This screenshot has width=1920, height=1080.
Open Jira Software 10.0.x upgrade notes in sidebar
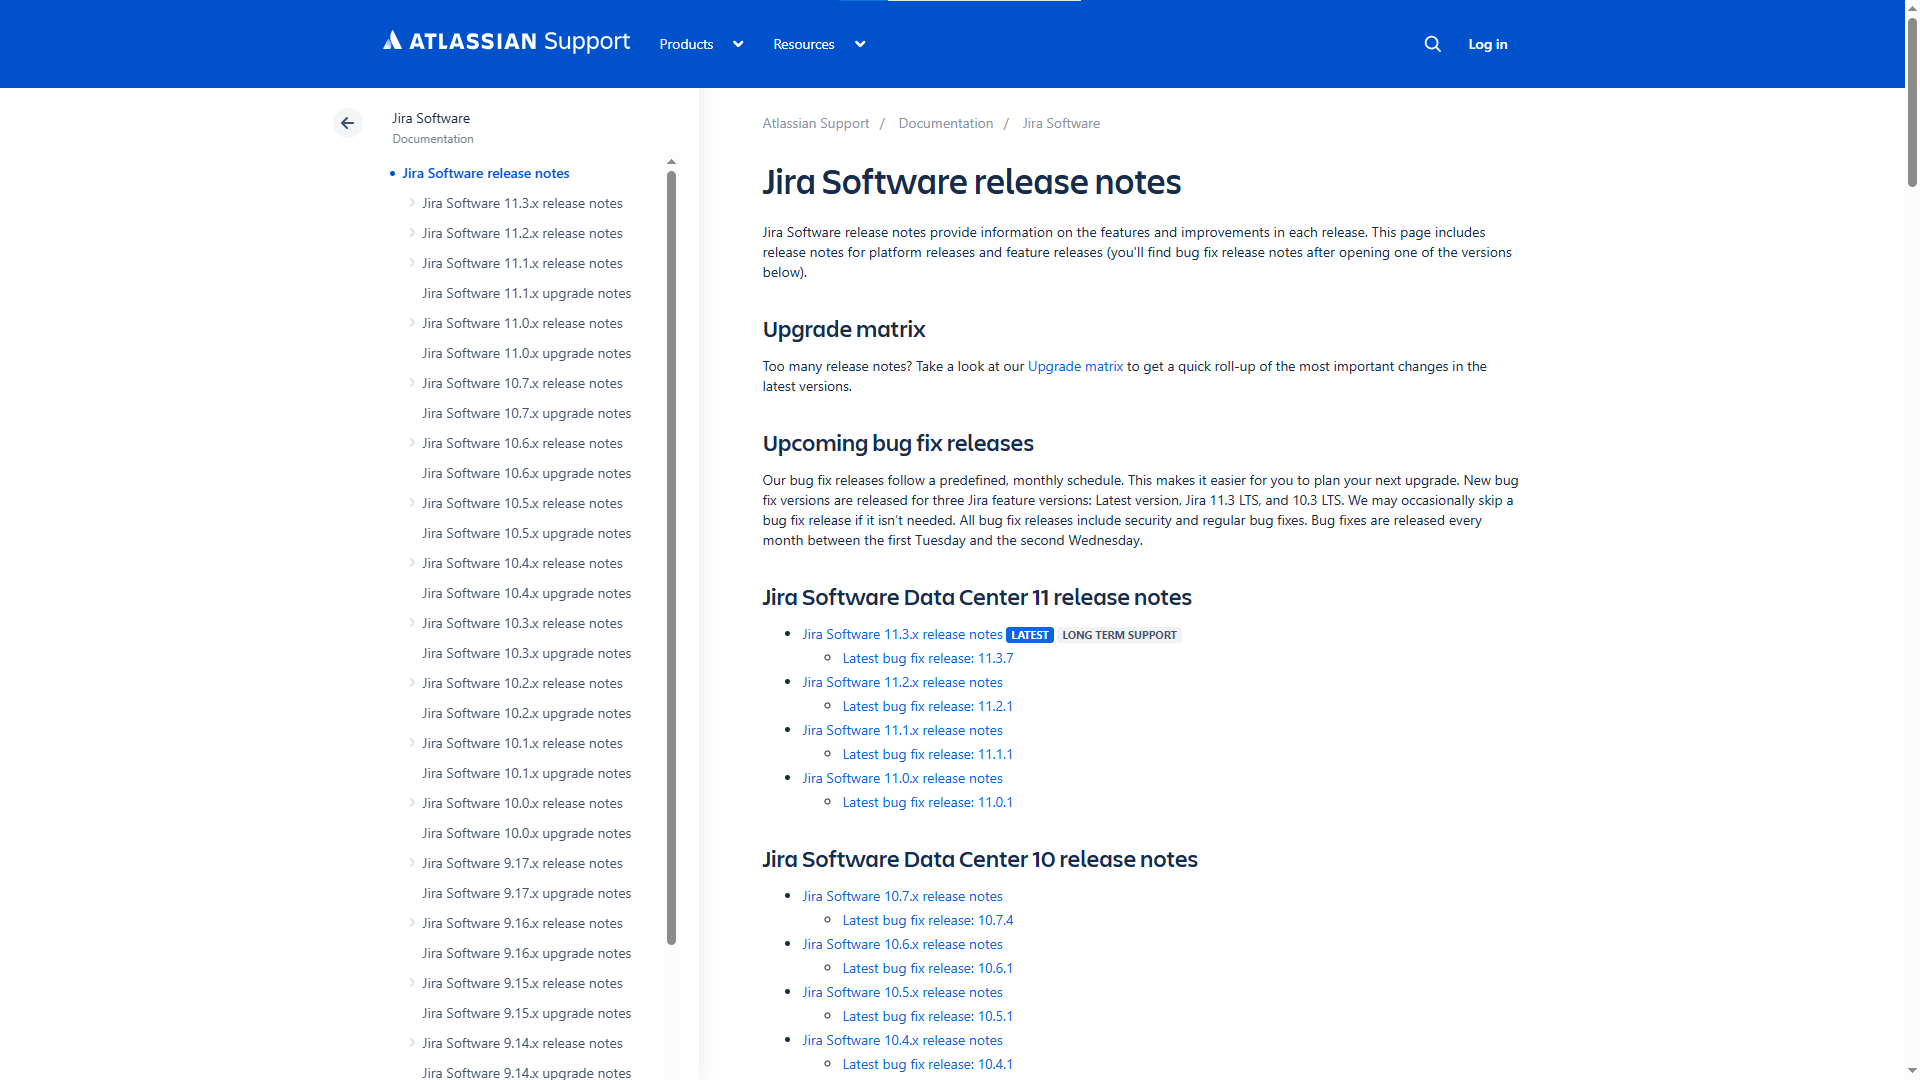pos(526,833)
